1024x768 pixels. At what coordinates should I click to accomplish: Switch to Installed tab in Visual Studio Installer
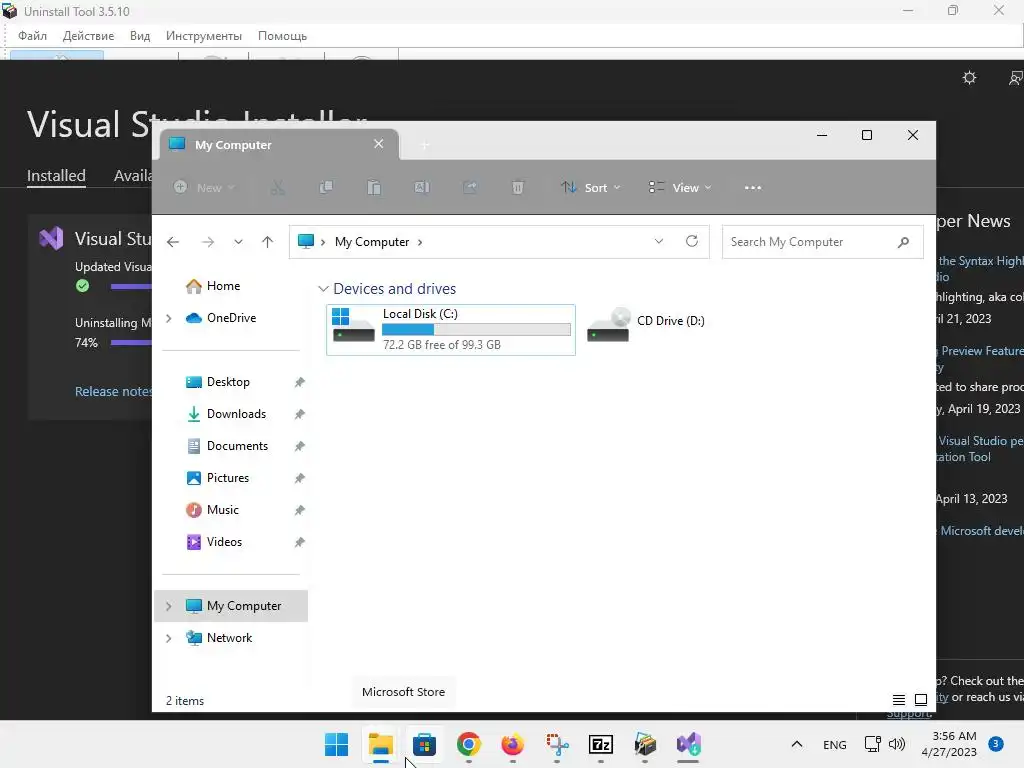[x=56, y=176]
